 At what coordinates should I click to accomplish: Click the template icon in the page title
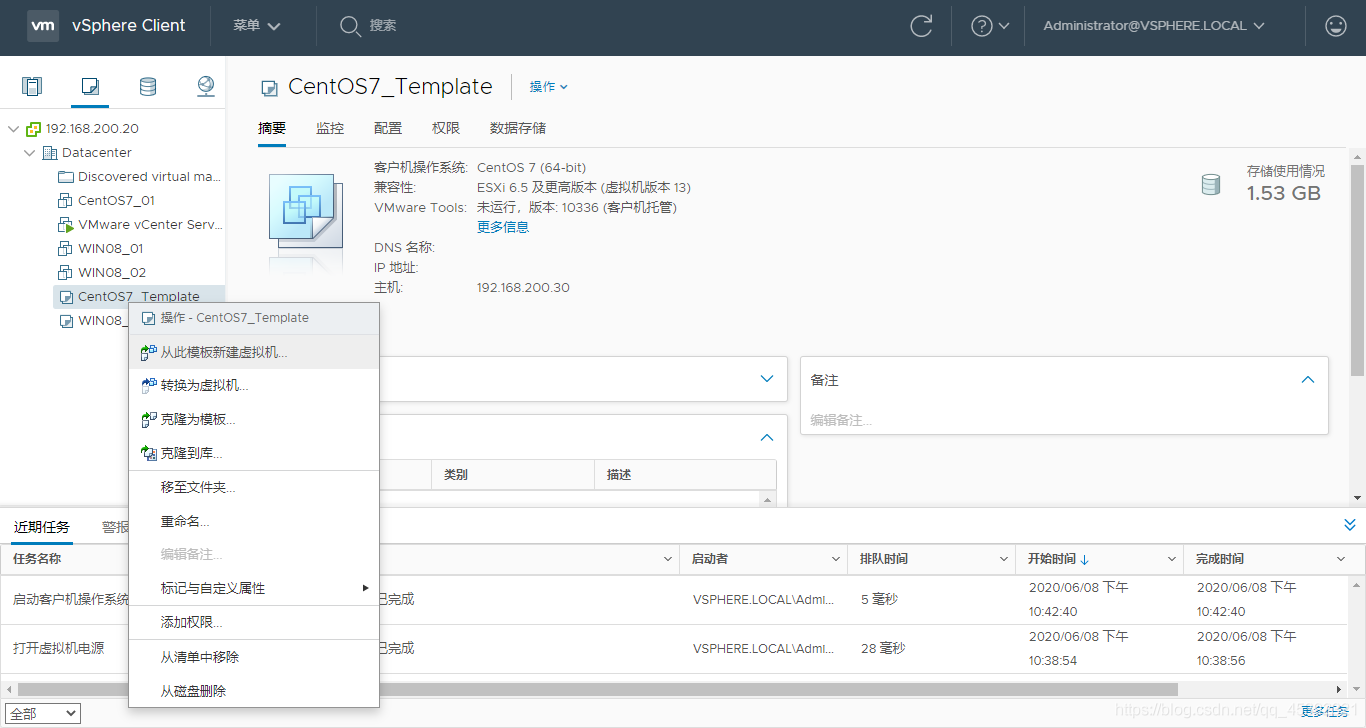click(x=269, y=88)
